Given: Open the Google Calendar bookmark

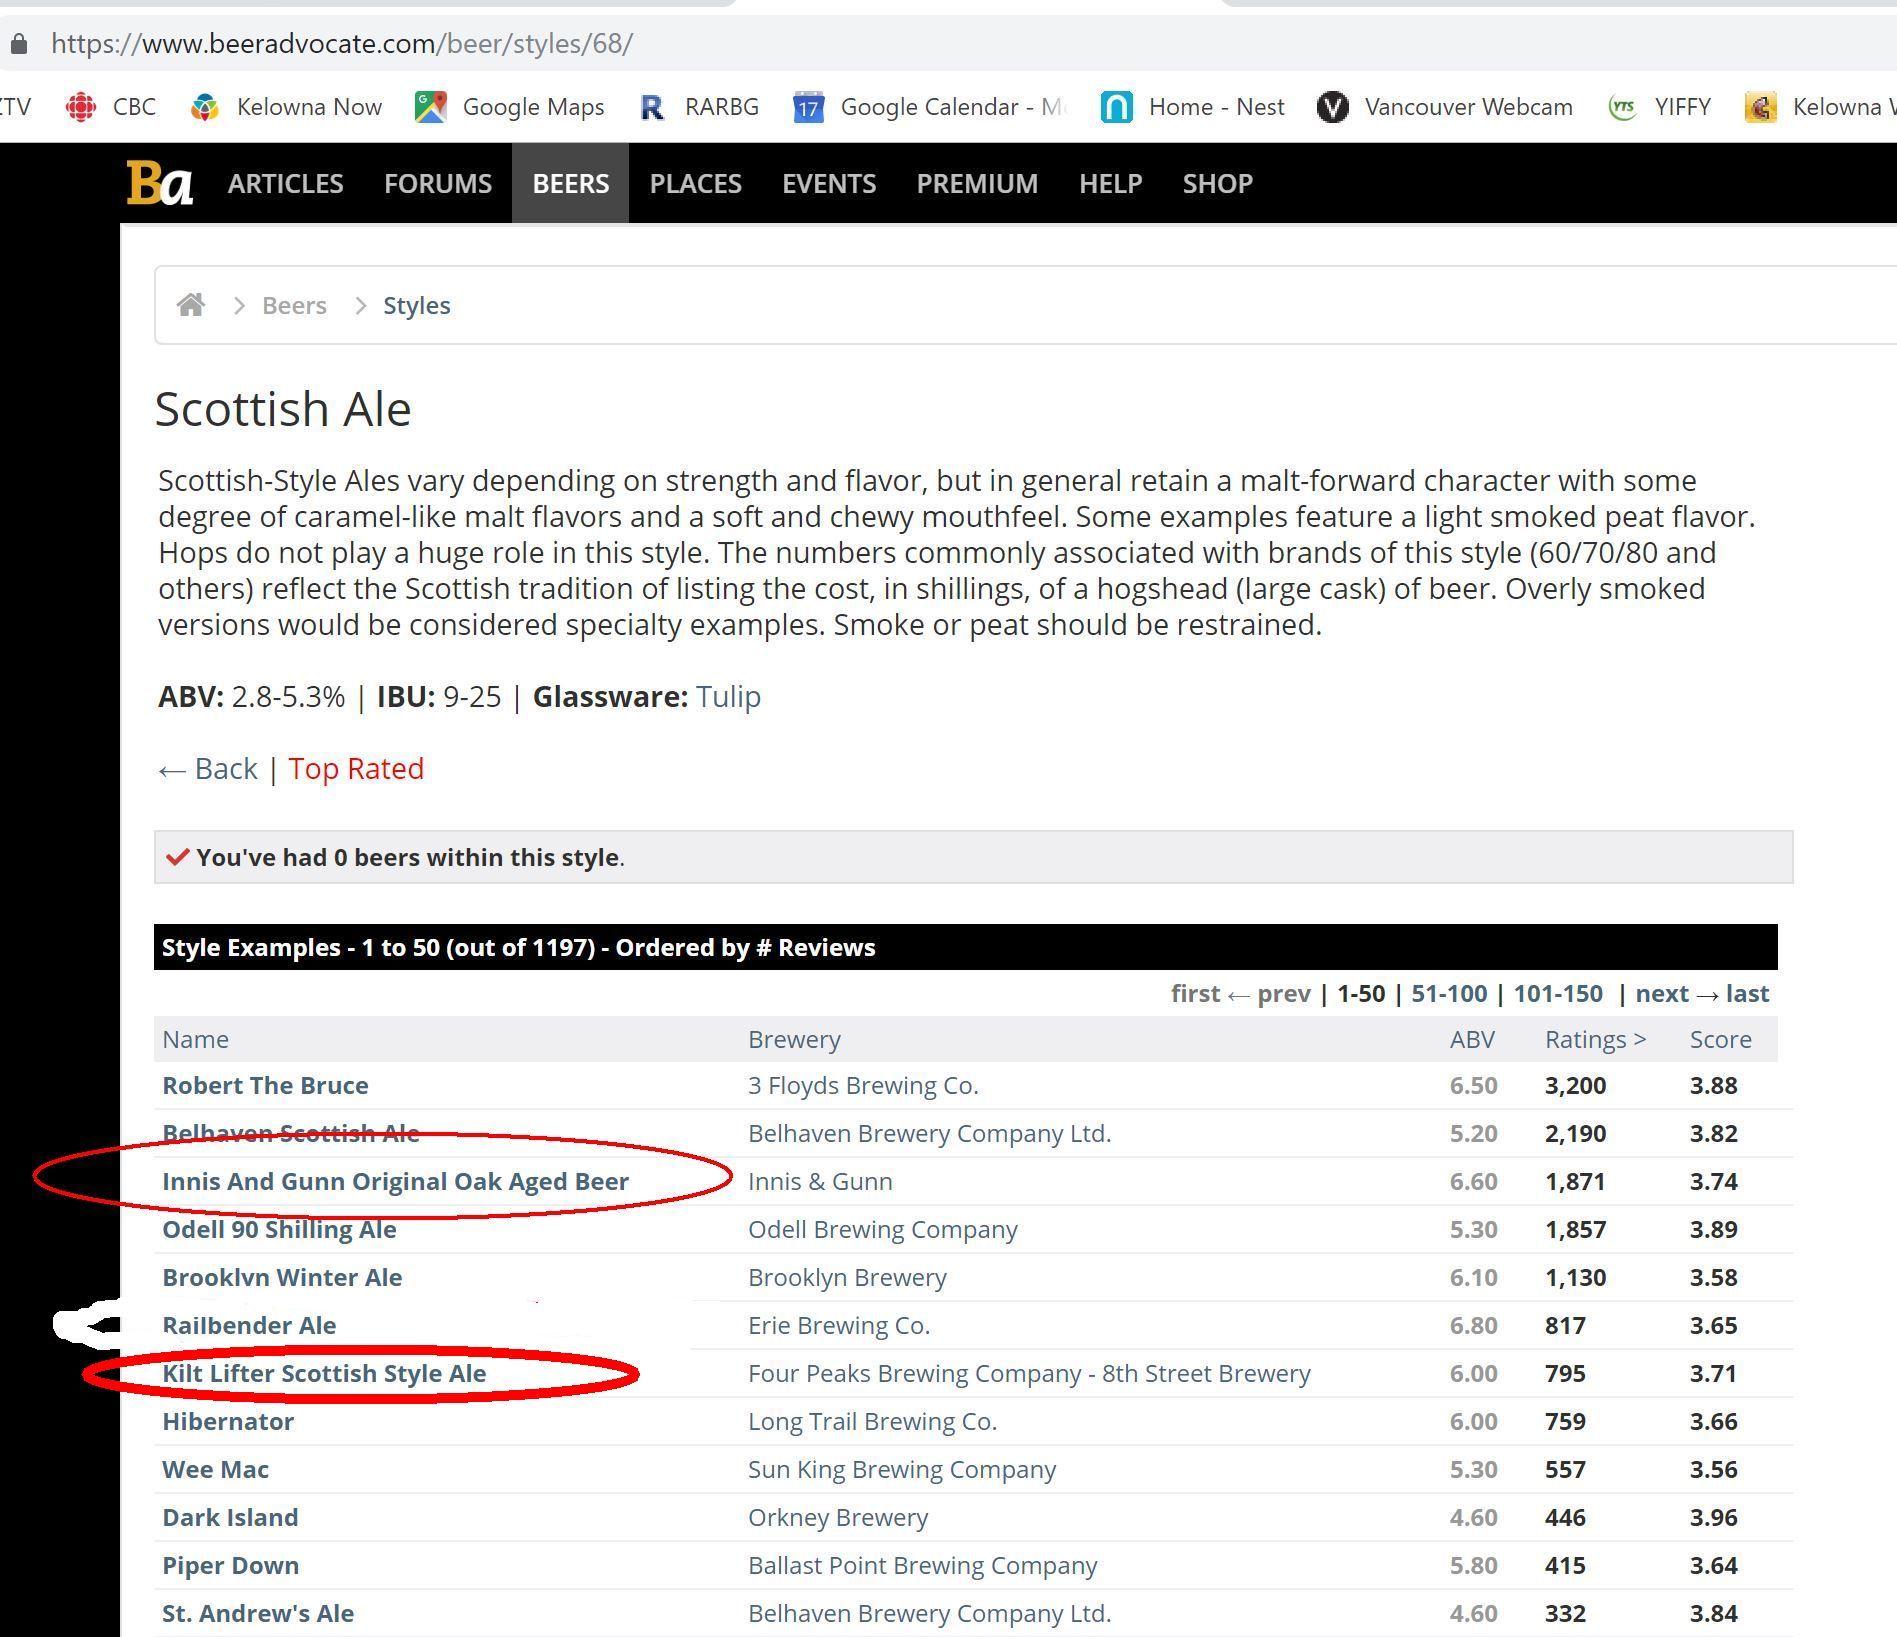Looking at the screenshot, I should click(x=930, y=107).
